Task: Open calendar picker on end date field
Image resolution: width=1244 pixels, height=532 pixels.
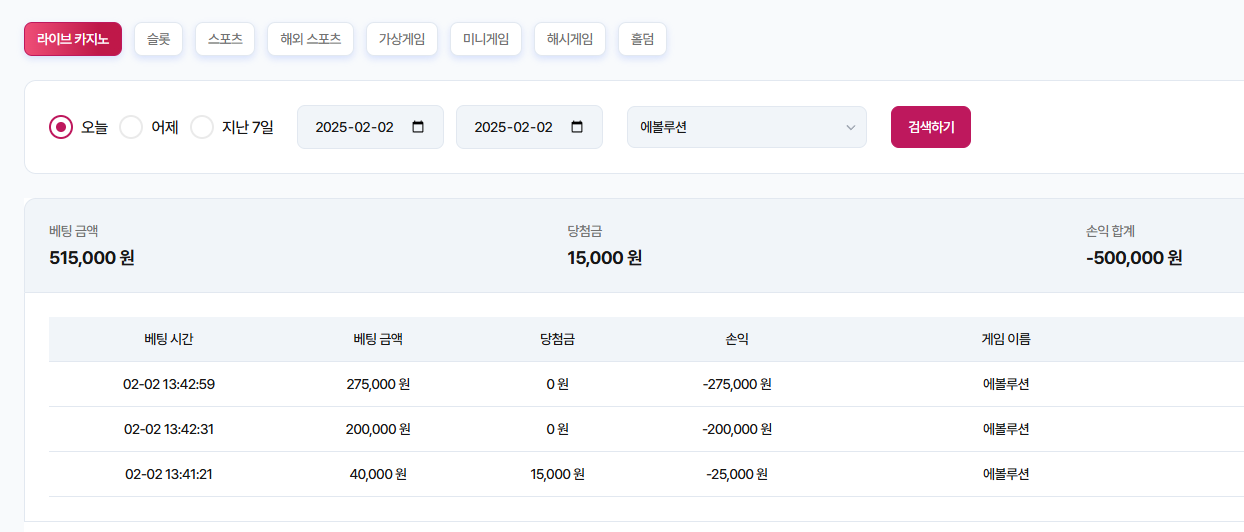Action: pos(577,127)
